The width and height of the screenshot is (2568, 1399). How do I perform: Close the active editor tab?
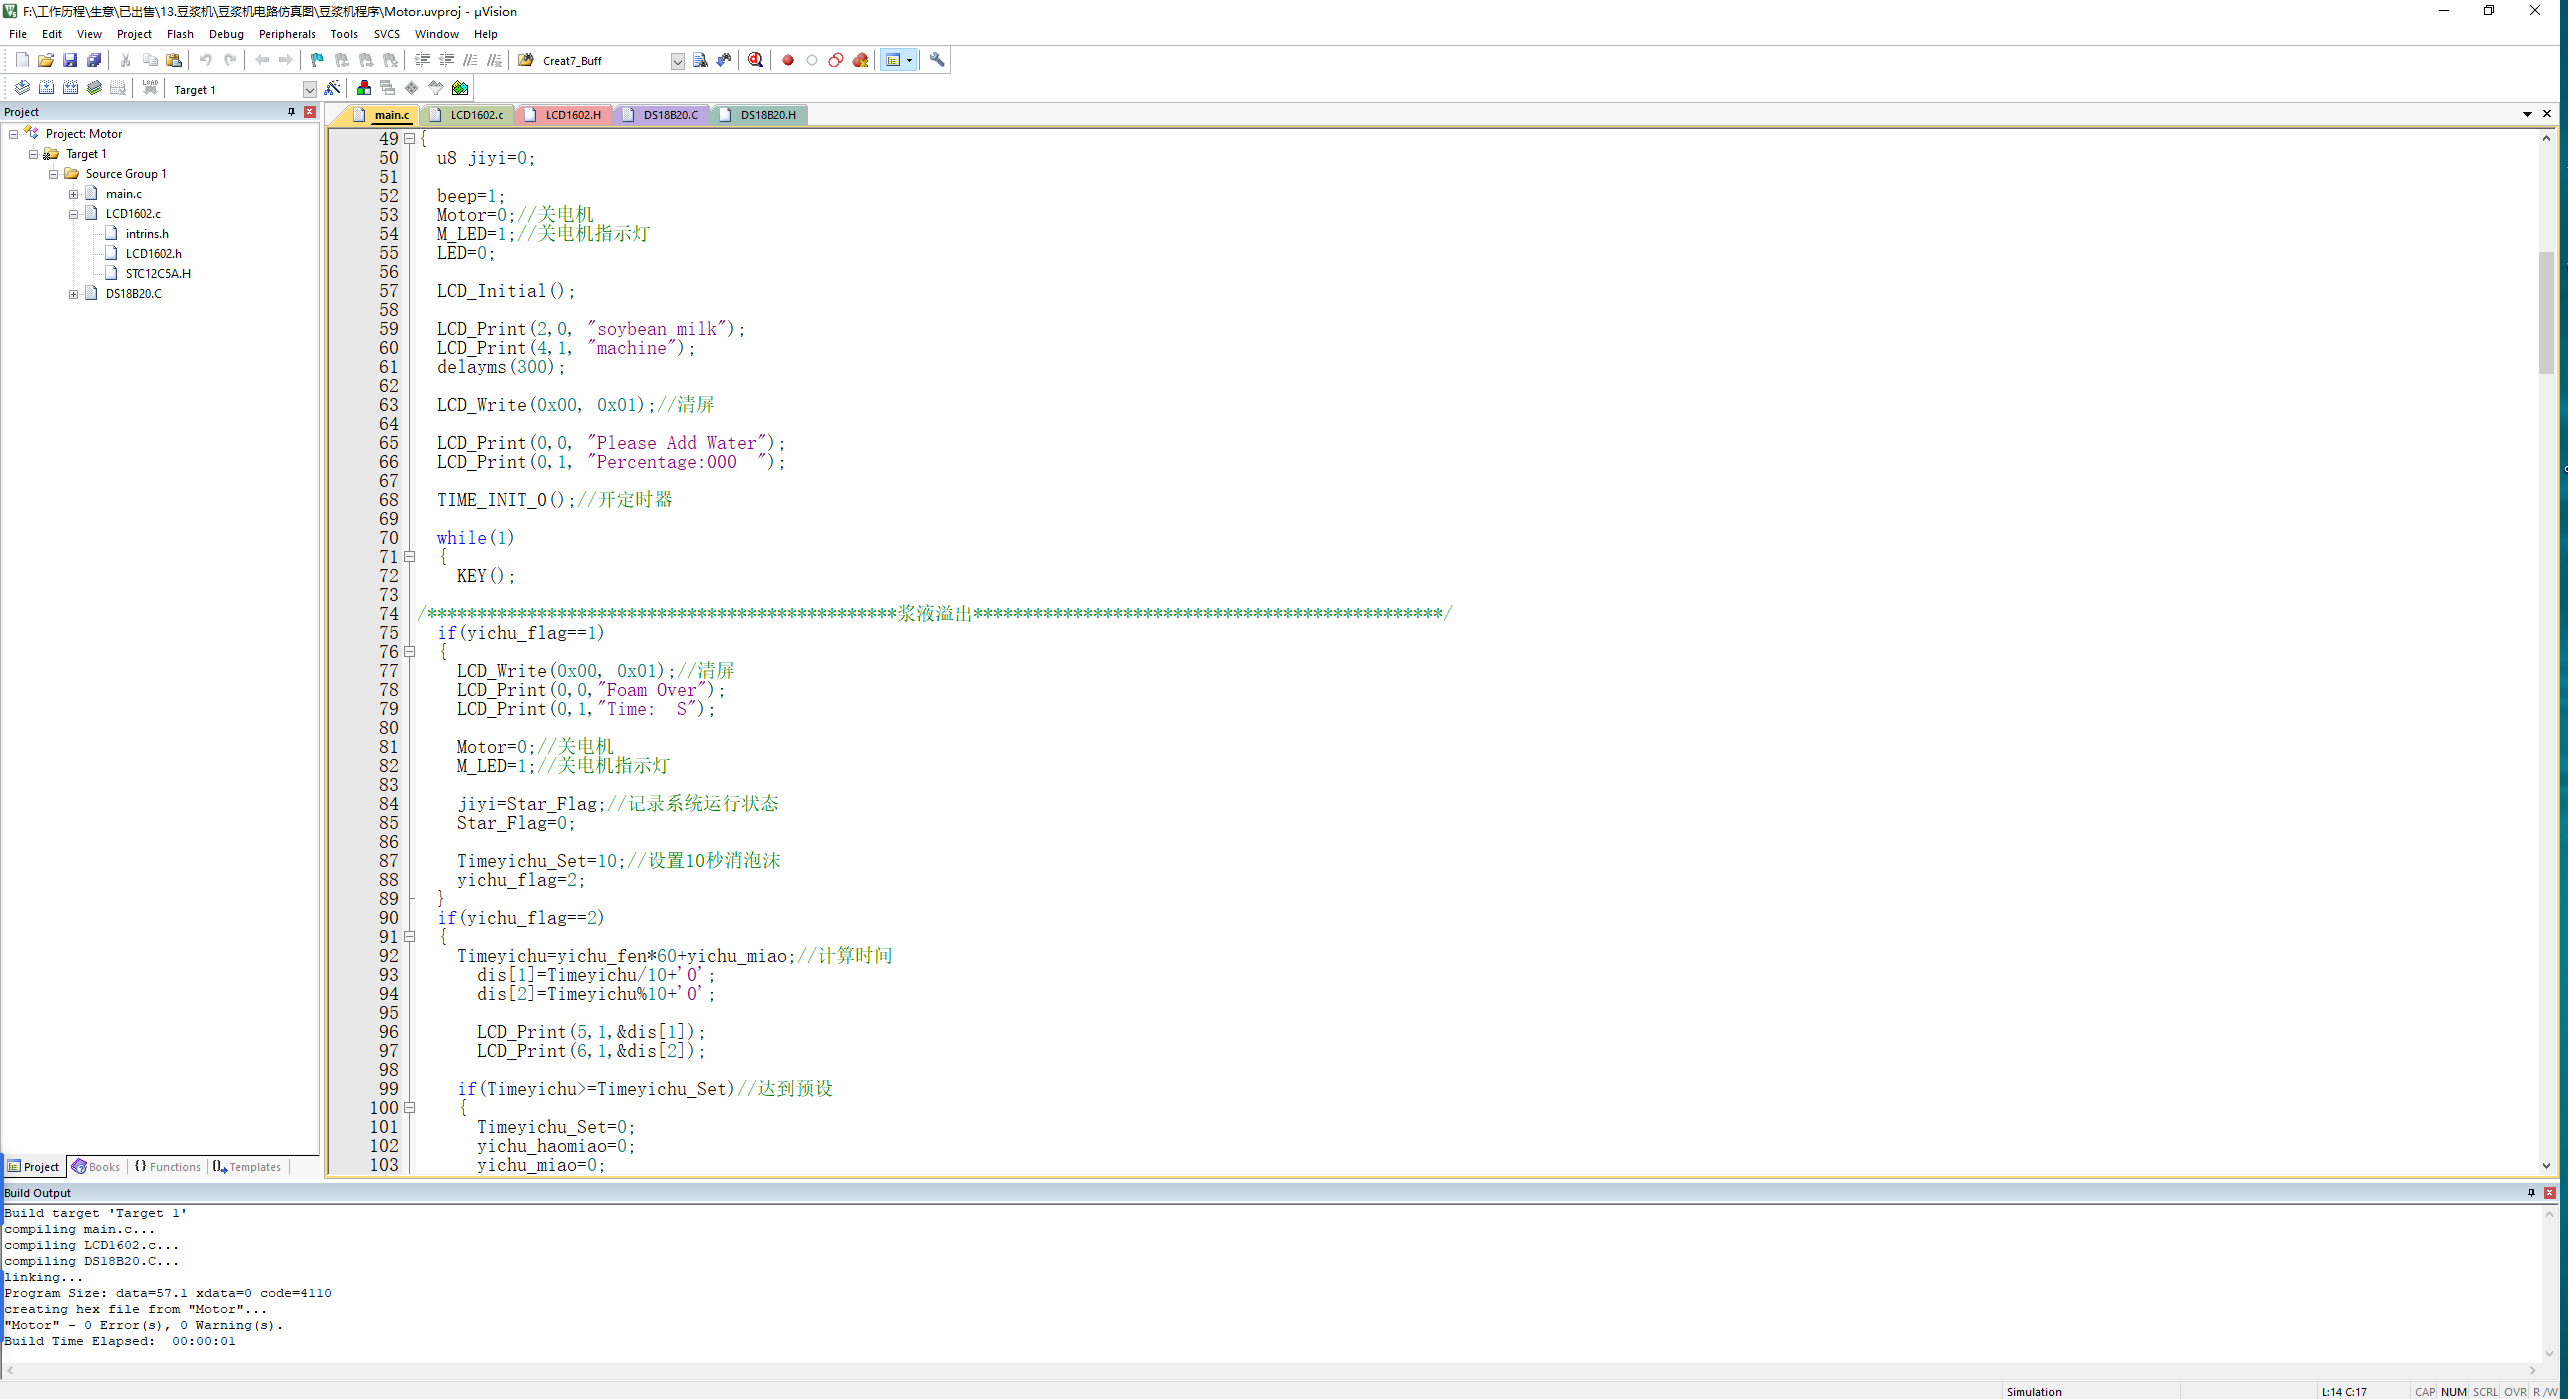(x=2547, y=114)
